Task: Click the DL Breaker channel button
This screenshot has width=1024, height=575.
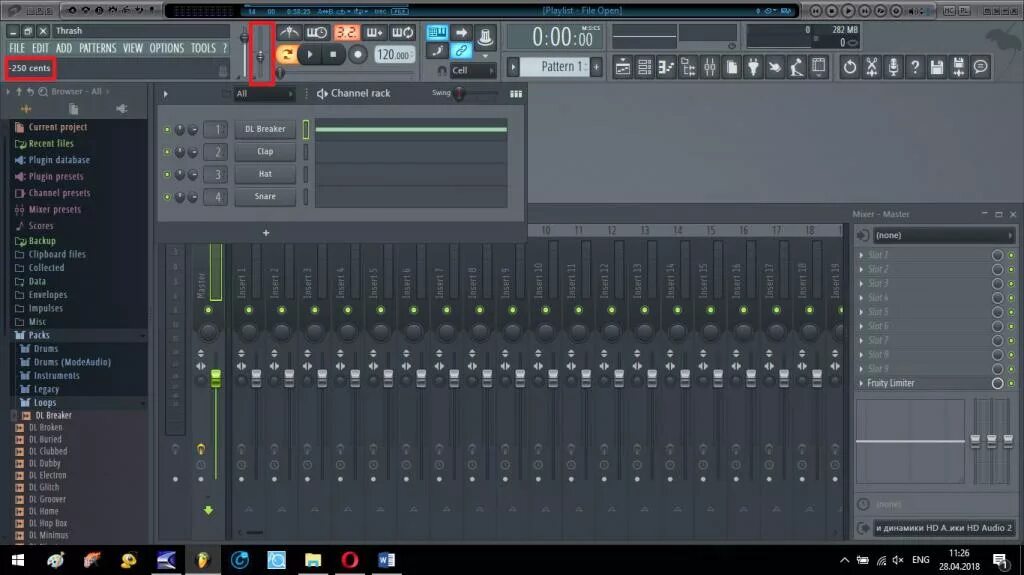Action: pos(265,129)
